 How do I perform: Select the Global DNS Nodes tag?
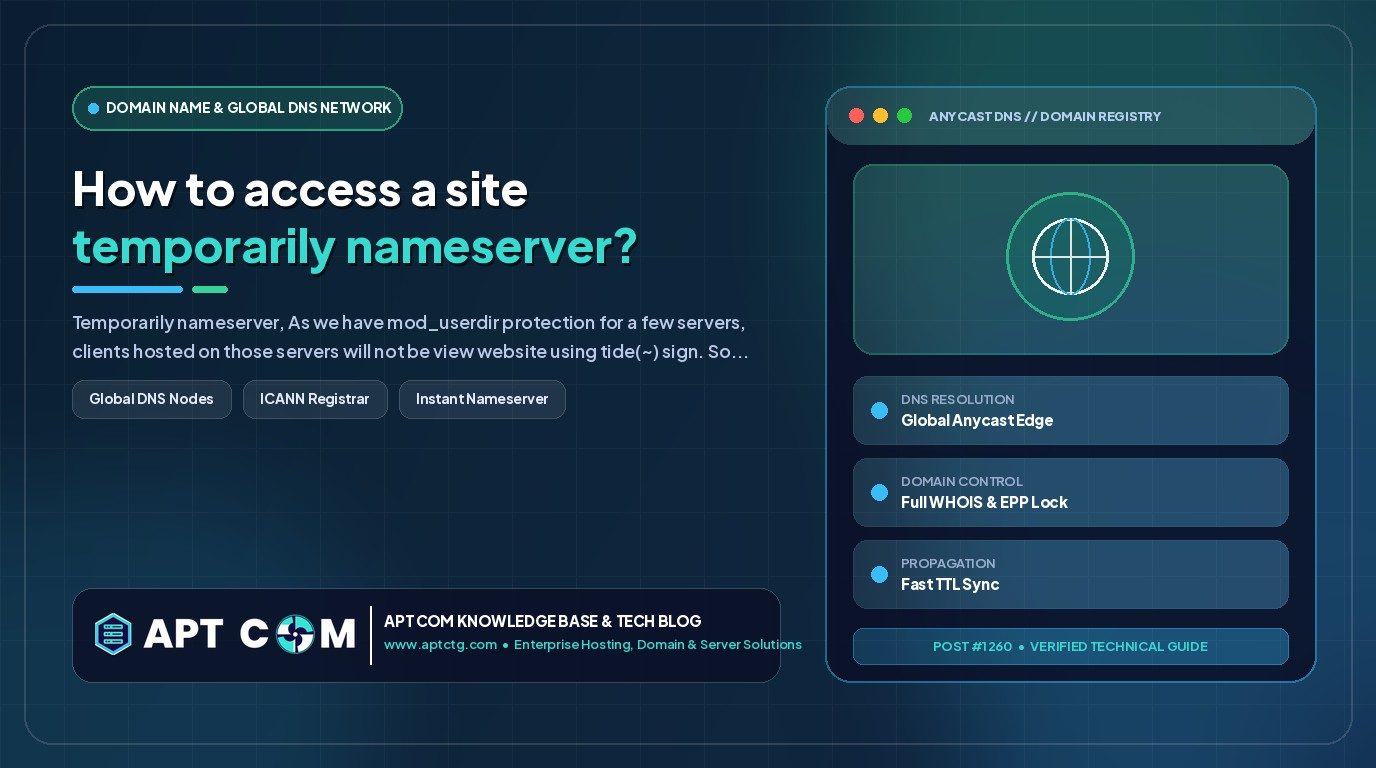(152, 399)
